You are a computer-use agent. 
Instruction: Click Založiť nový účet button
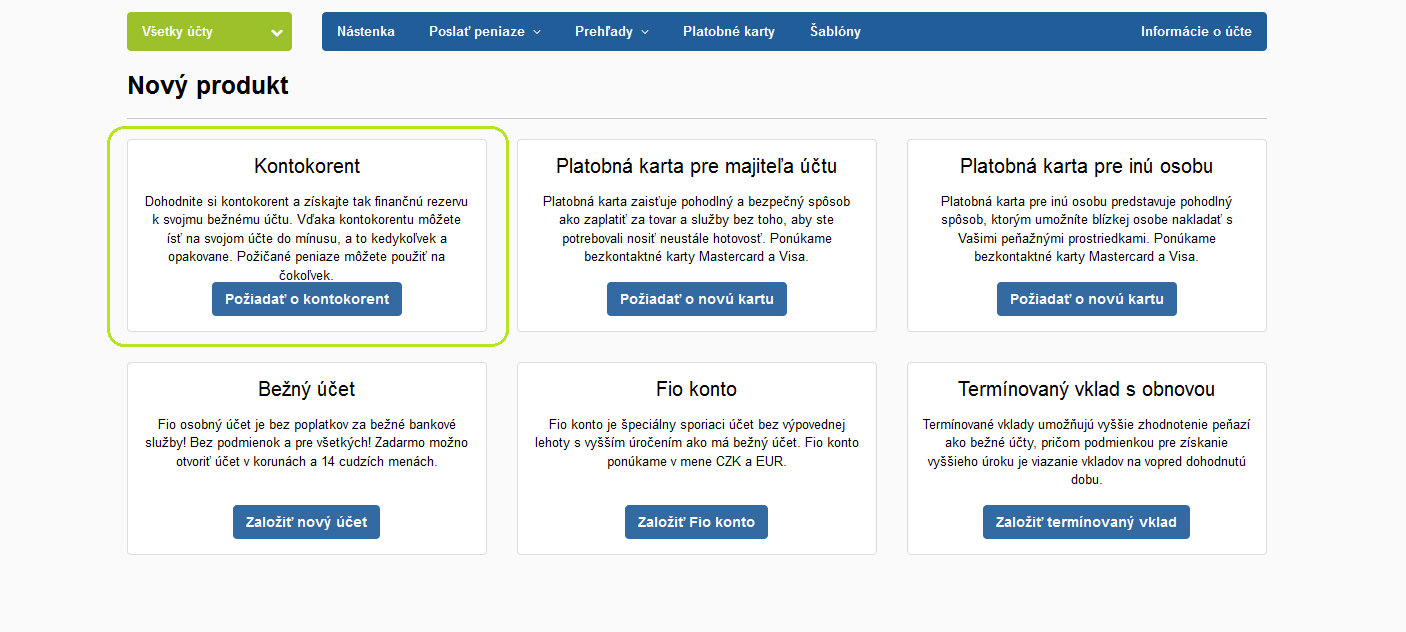click(x=307, y=522)
